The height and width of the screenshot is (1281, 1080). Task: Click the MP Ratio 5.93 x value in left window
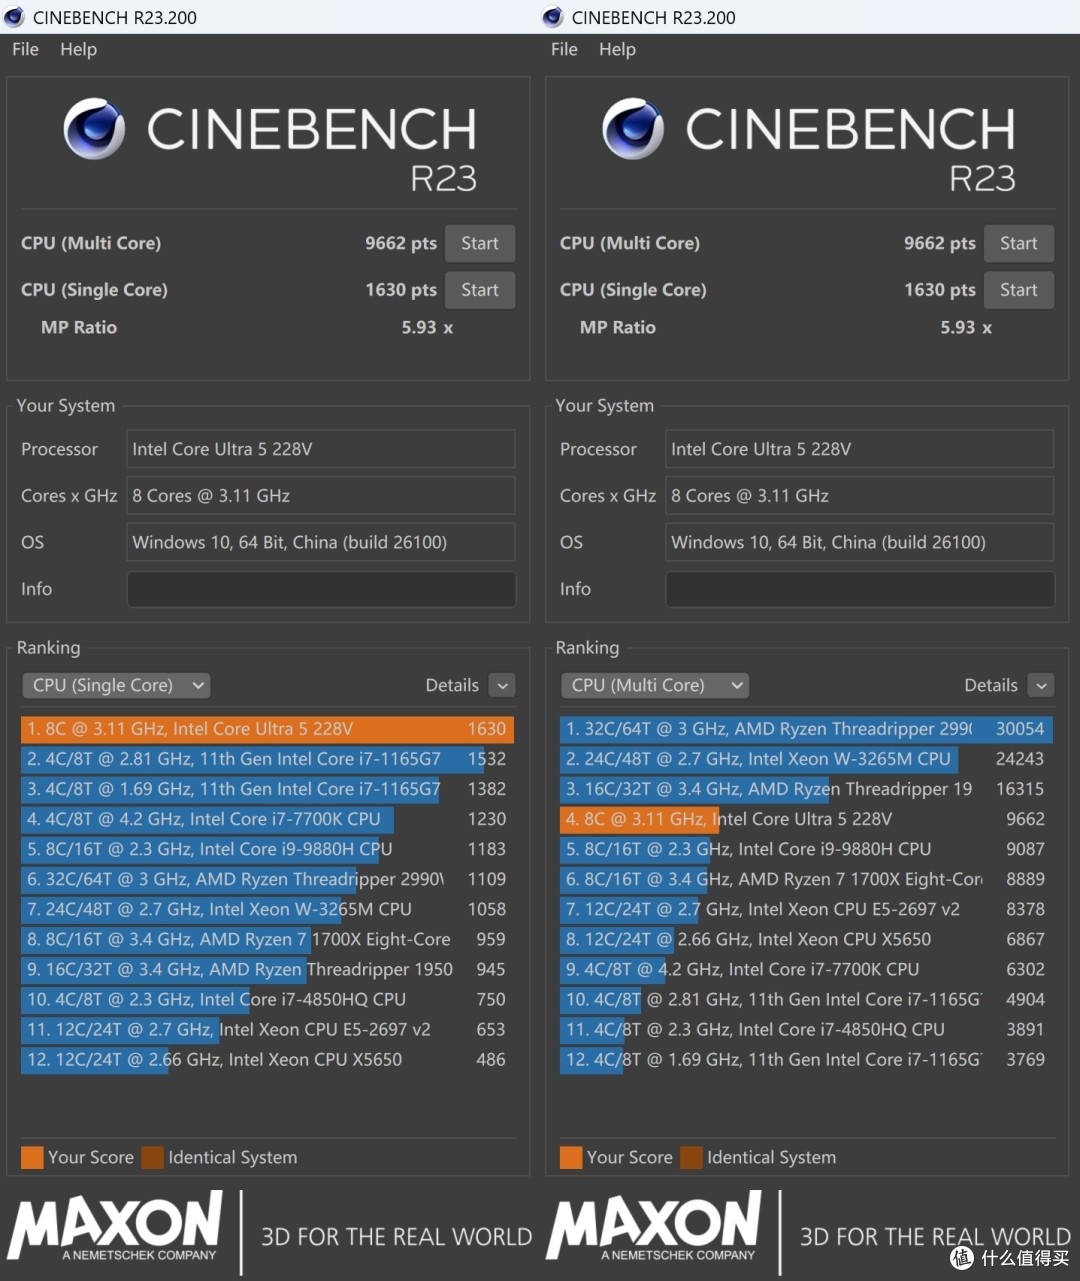click(427, 327)
